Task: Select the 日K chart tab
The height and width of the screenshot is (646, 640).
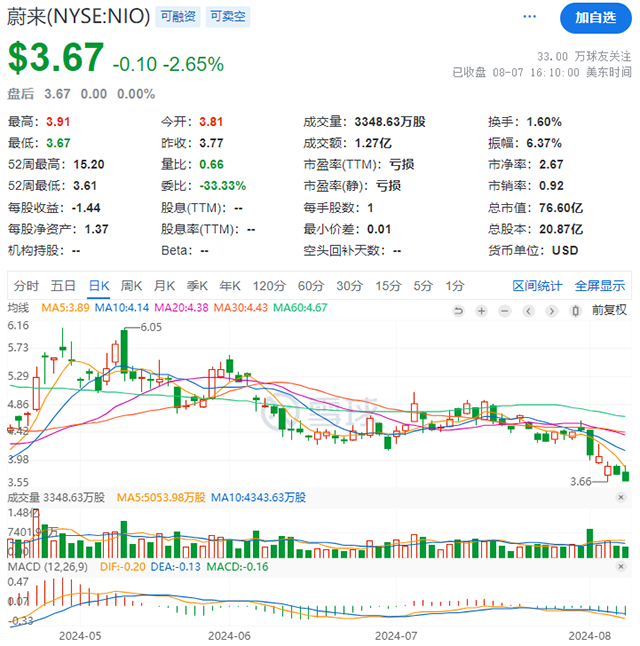Action: click(x=99, y=286)
